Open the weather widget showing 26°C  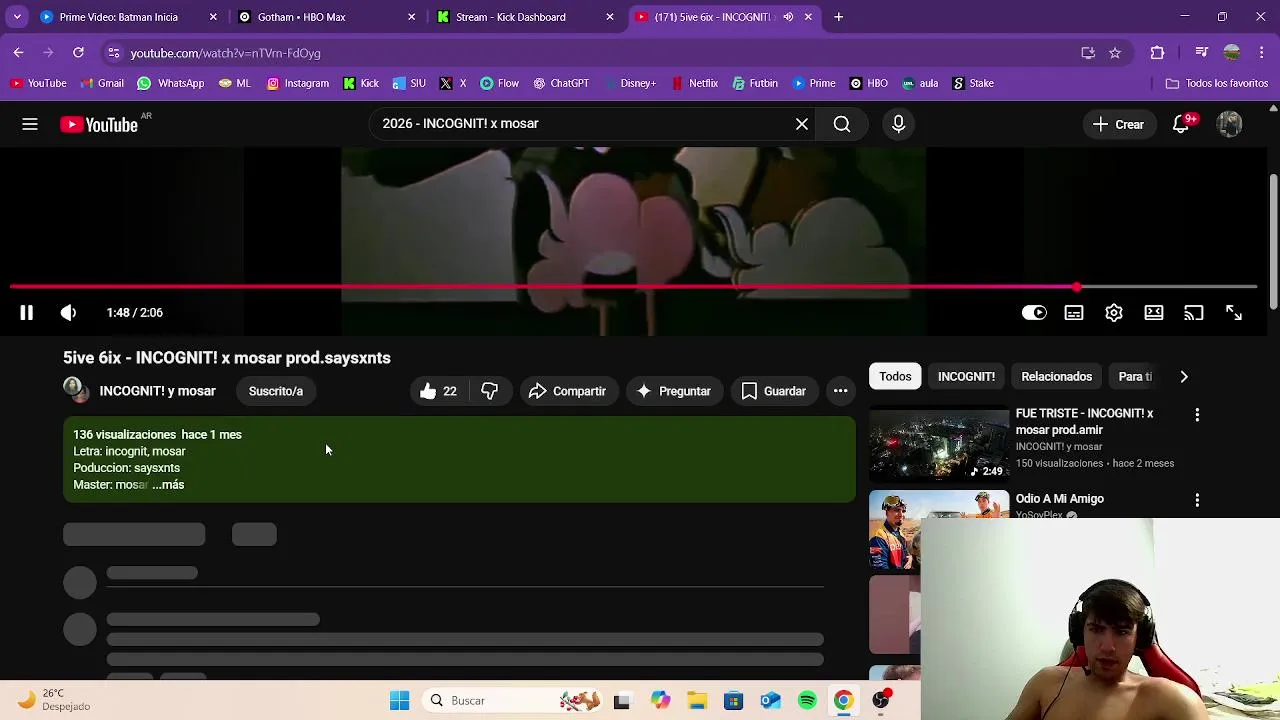click(52, 700)
